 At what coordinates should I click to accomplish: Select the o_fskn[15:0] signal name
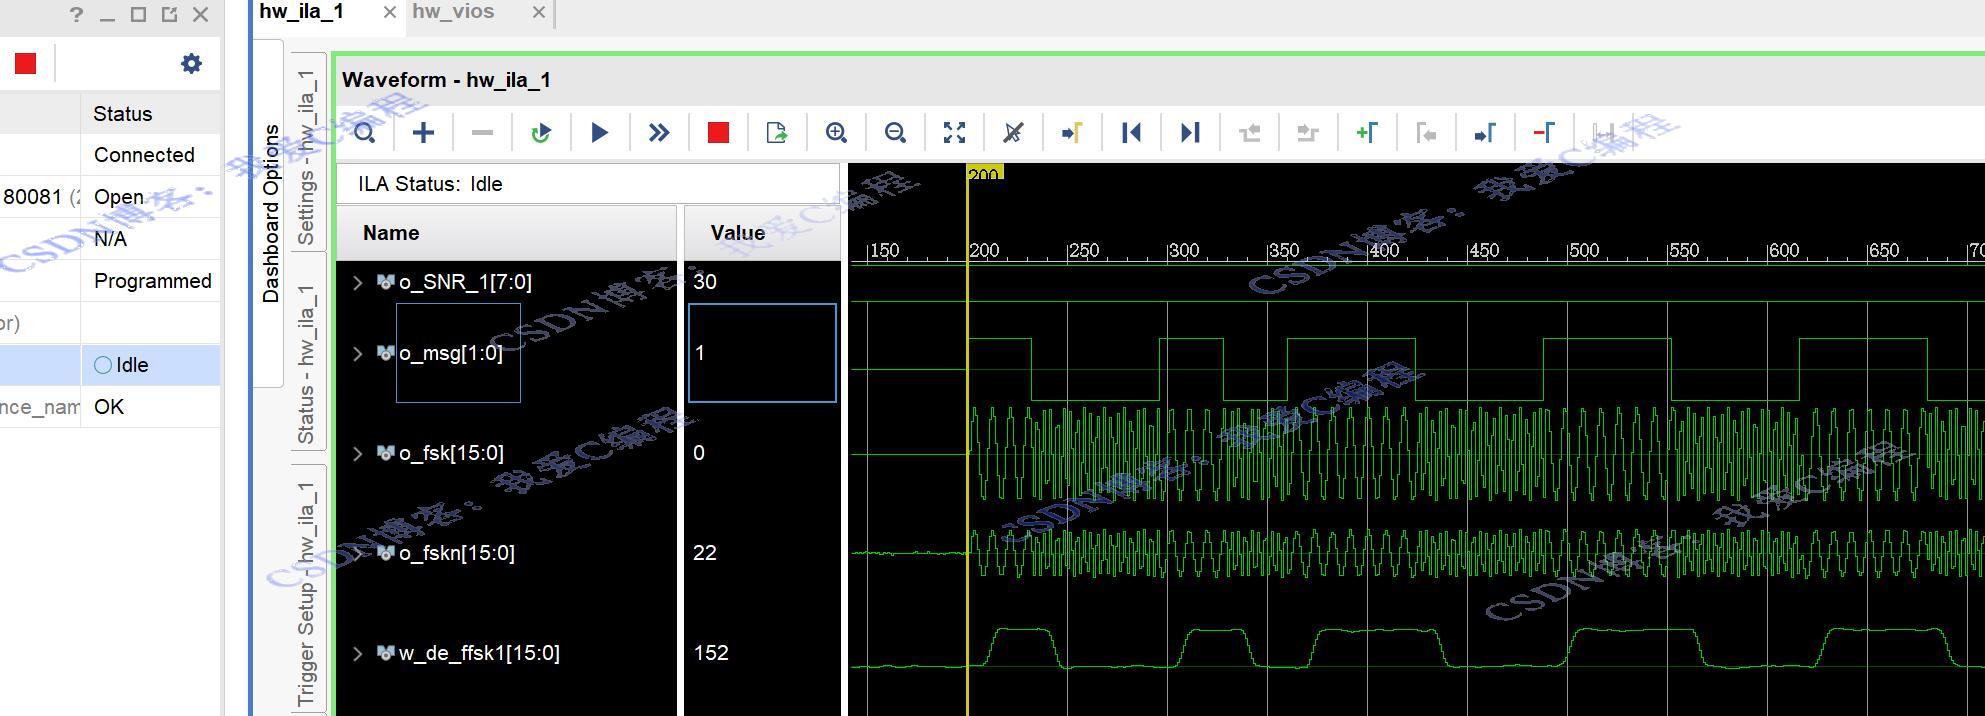pyautogui.click(x=456, y=553)
